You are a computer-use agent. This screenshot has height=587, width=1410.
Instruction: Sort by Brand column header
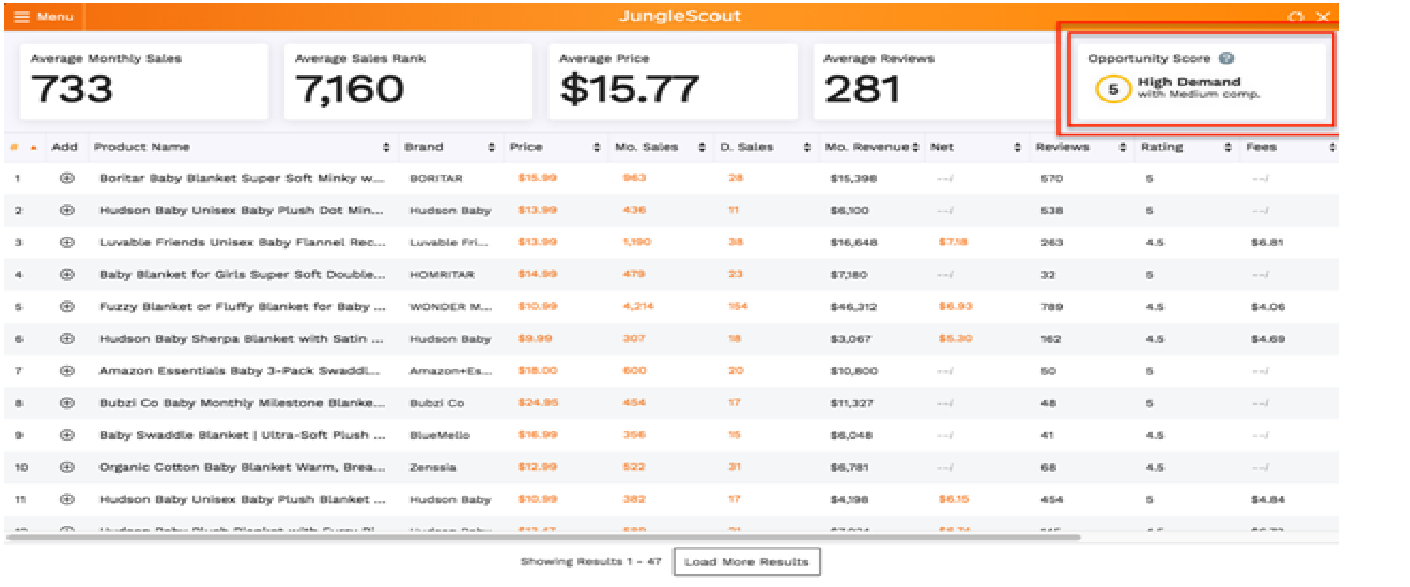(x=424, y=148)
